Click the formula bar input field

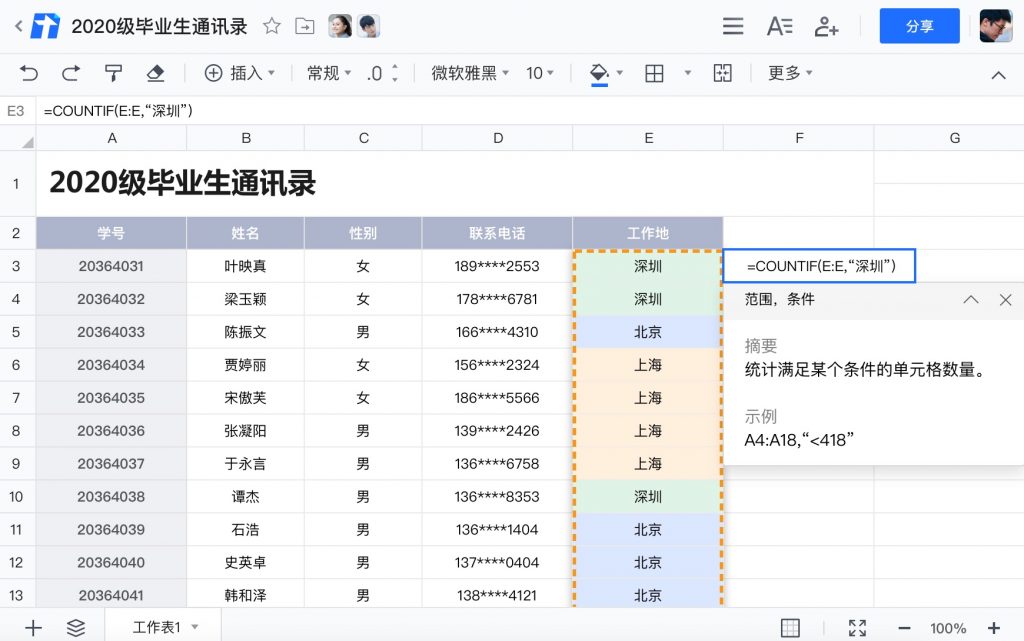[500, 111]
